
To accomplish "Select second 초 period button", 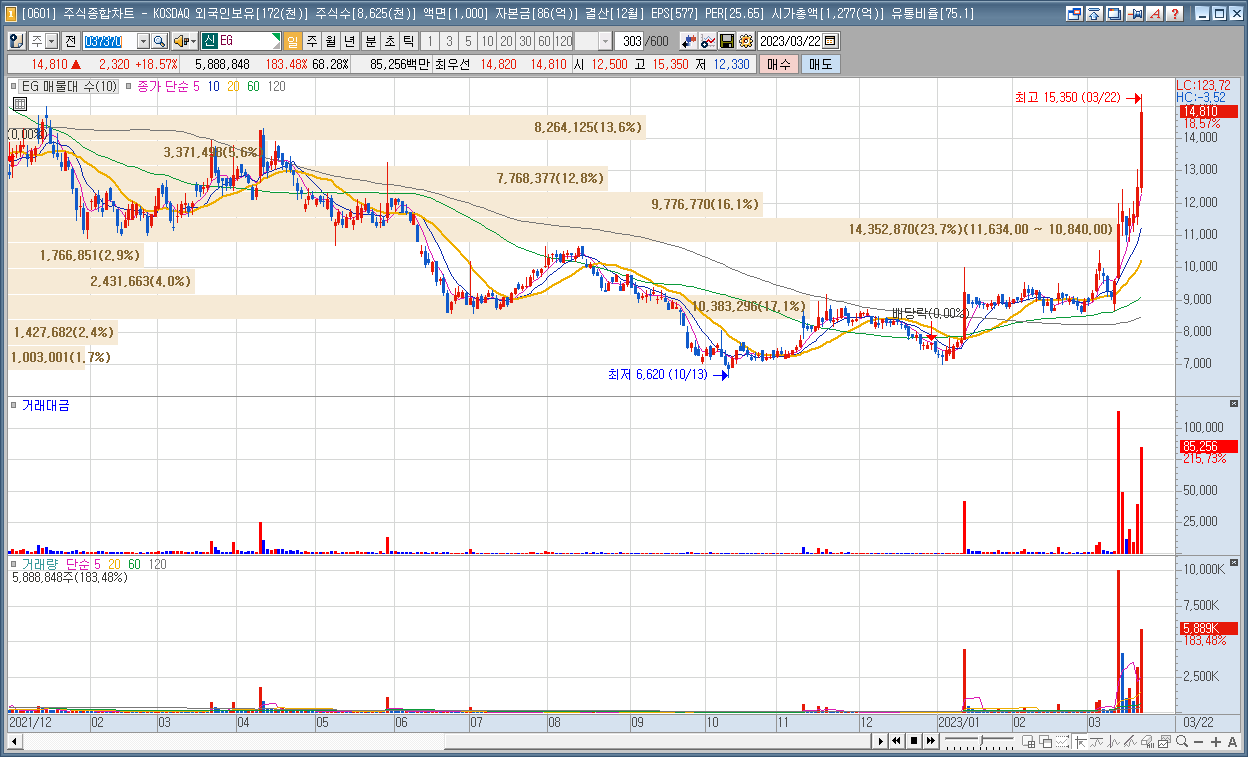I will (x=389, y=41).
